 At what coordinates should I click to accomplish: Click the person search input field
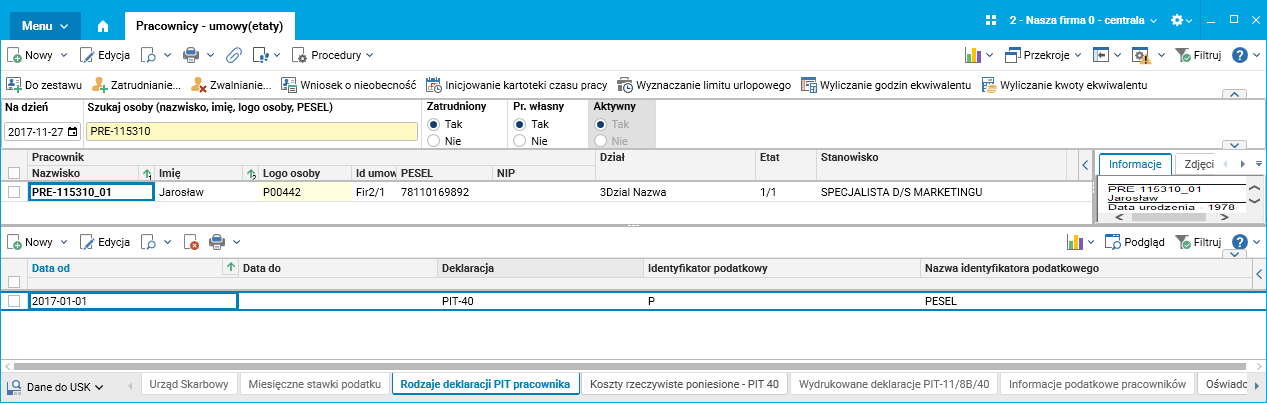250,131
